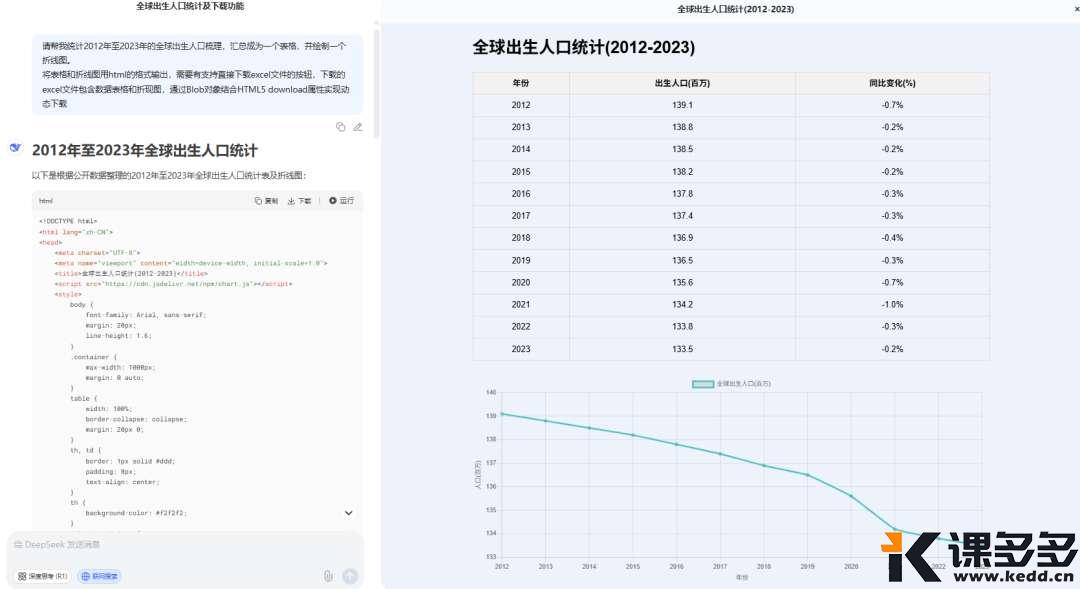Click the chart data point for 2019

pyautogui.click(x=807, y=475)
